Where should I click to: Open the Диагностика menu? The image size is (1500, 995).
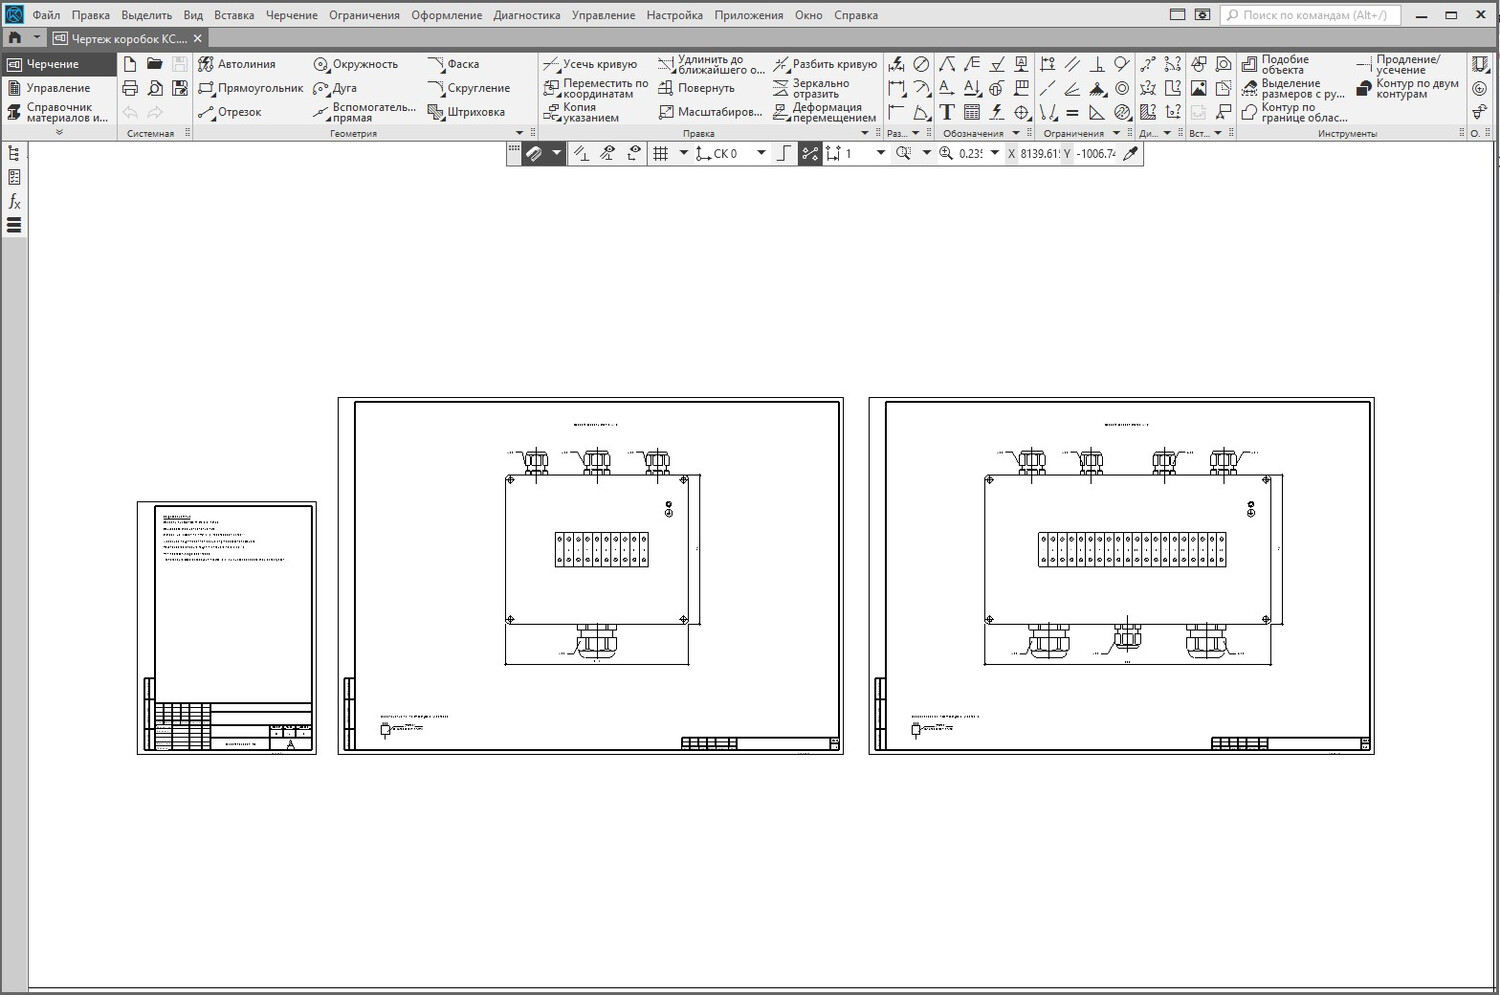(x=526, y=15)
